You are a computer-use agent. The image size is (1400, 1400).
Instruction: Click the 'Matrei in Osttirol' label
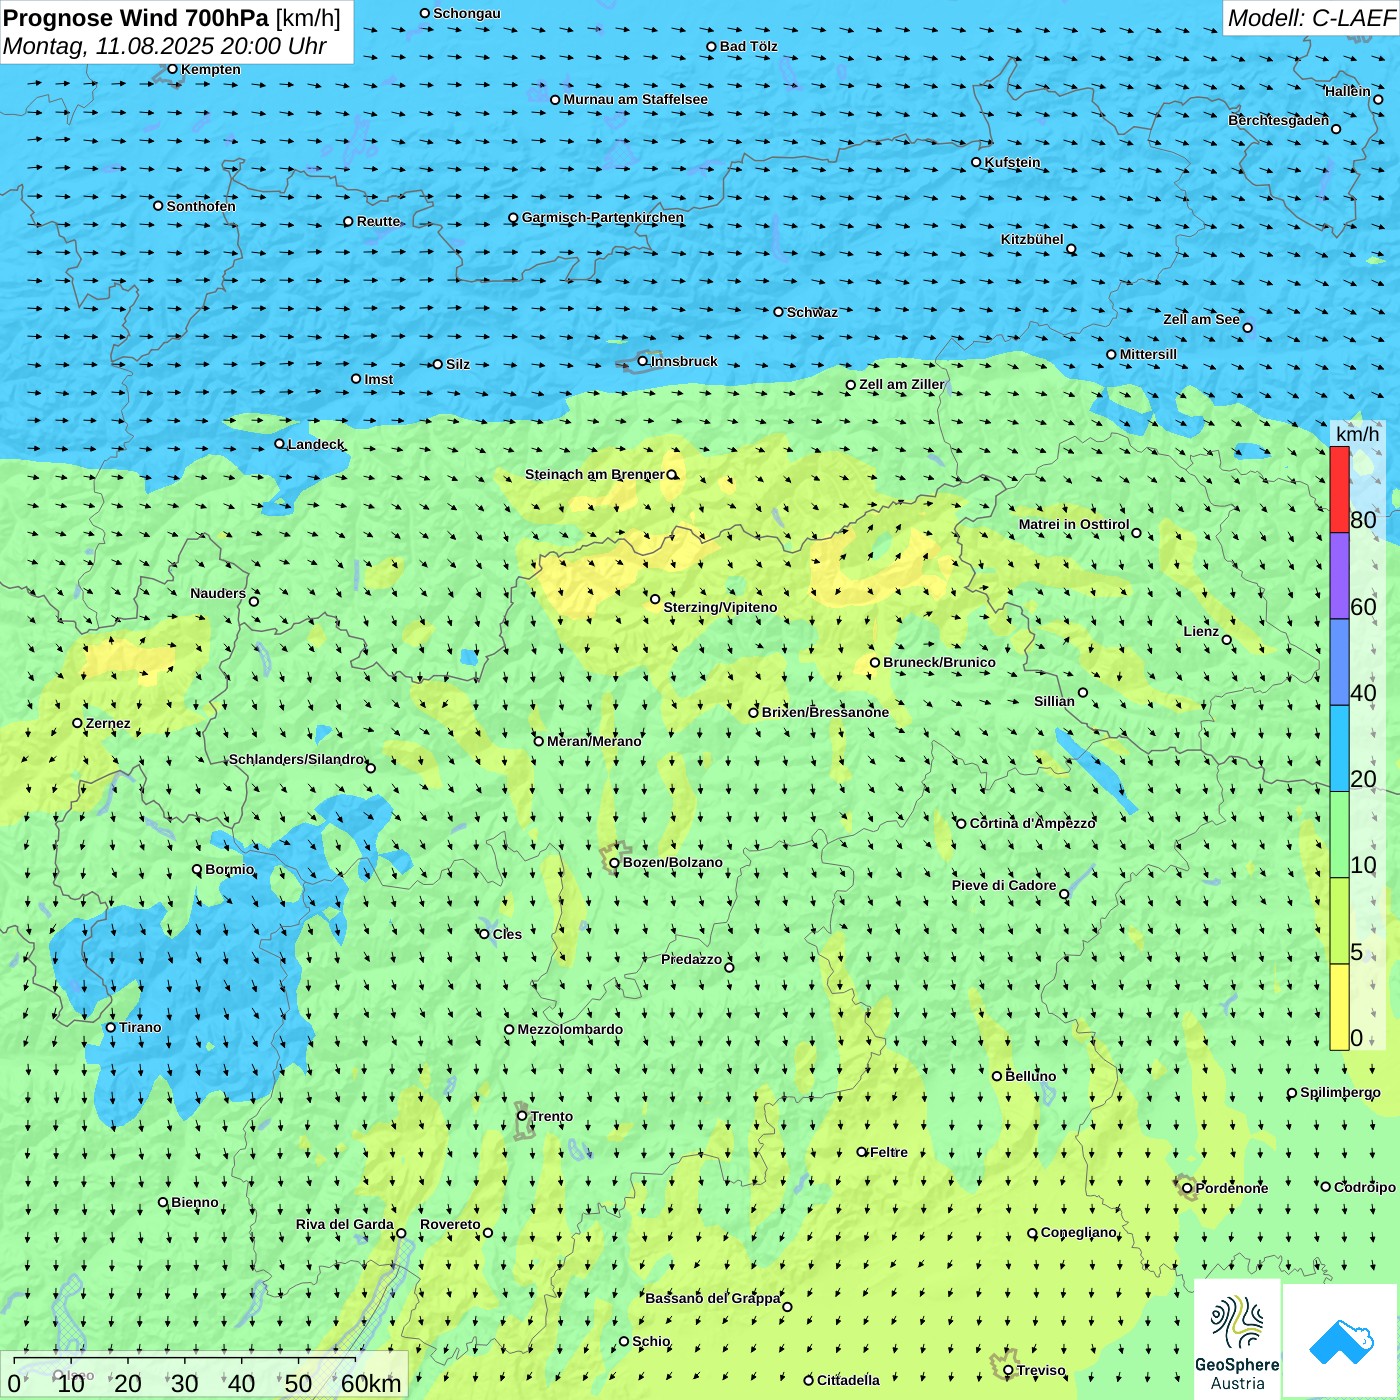[1074, 524]
